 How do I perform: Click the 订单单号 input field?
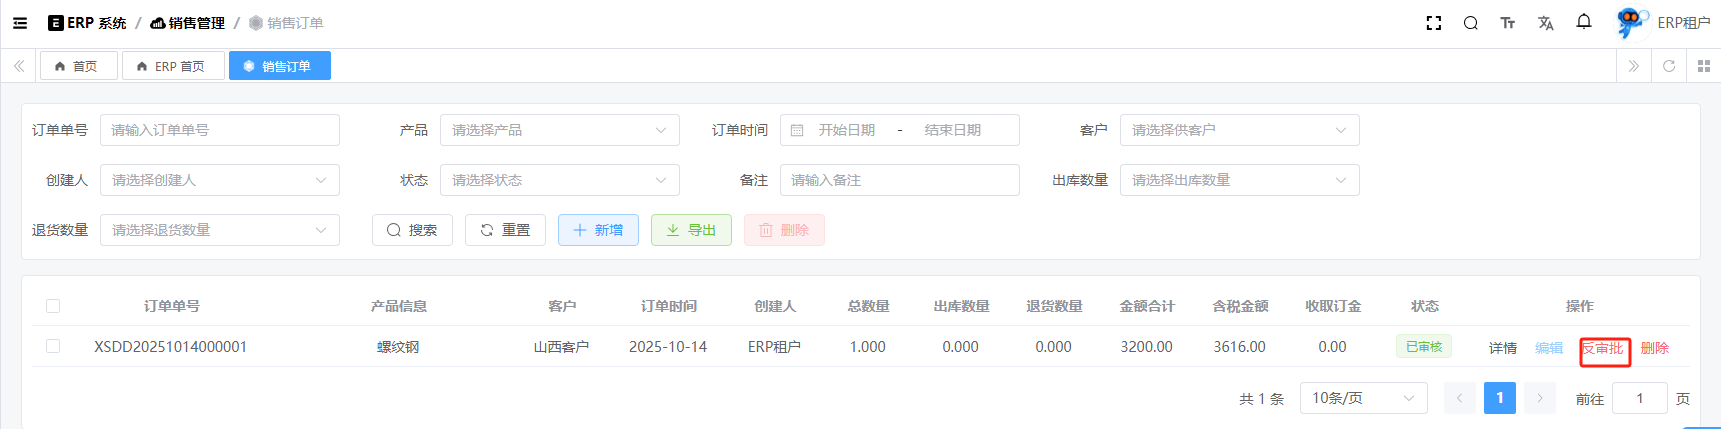point(219,130)
